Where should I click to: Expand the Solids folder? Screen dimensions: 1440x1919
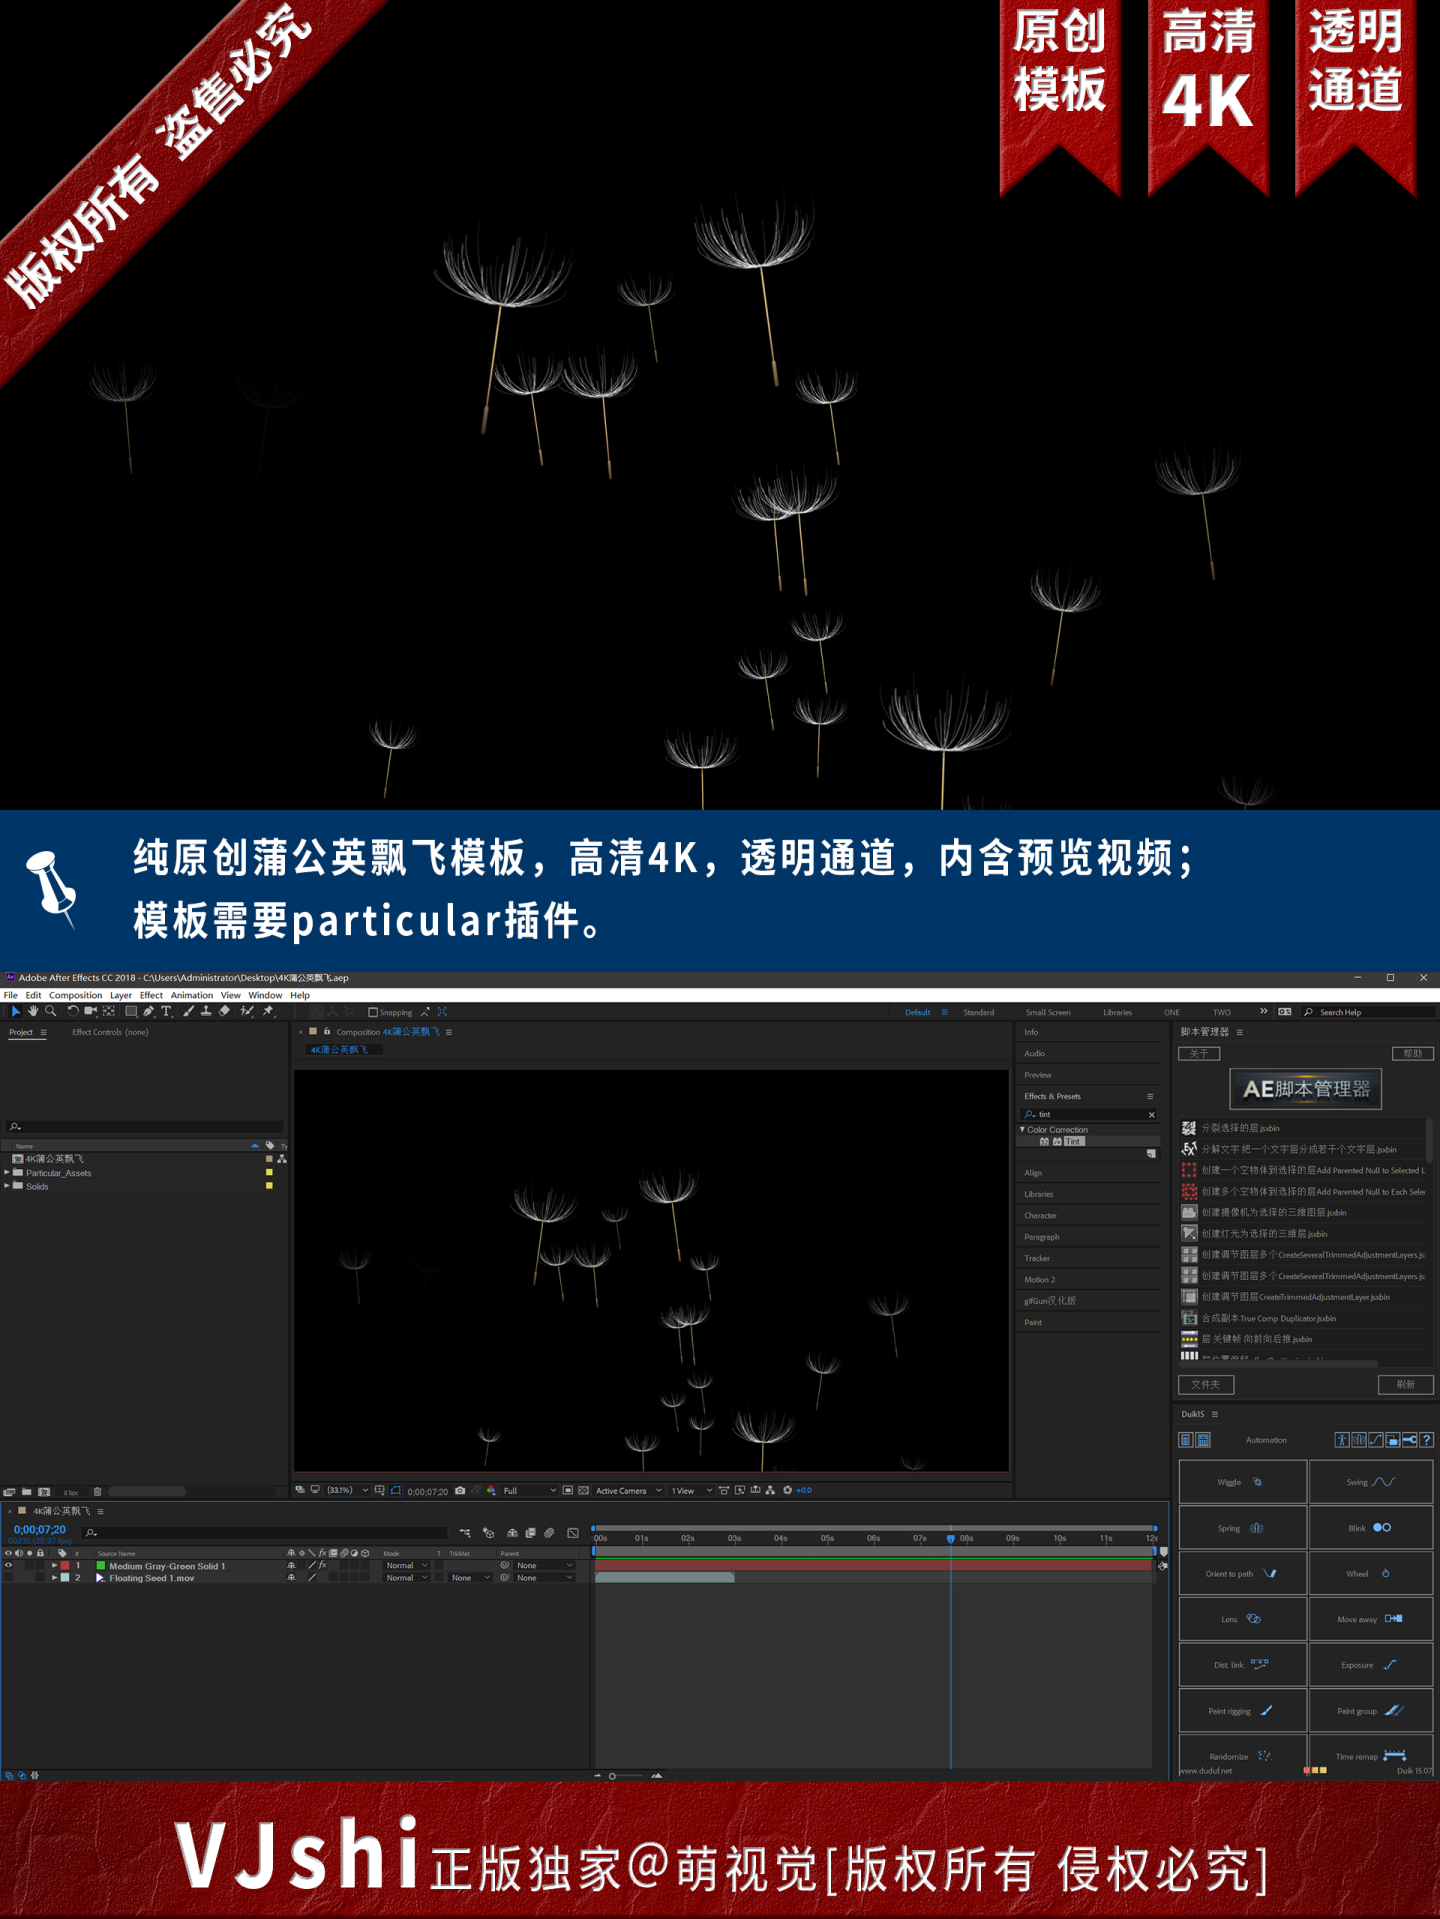point(7,1185)
